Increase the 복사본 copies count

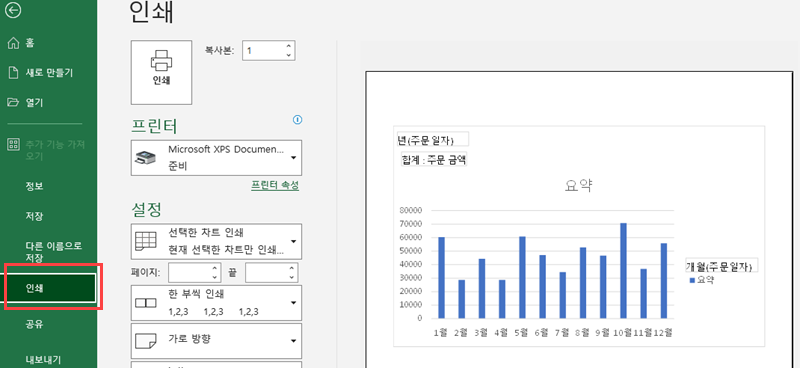point(289,46)
